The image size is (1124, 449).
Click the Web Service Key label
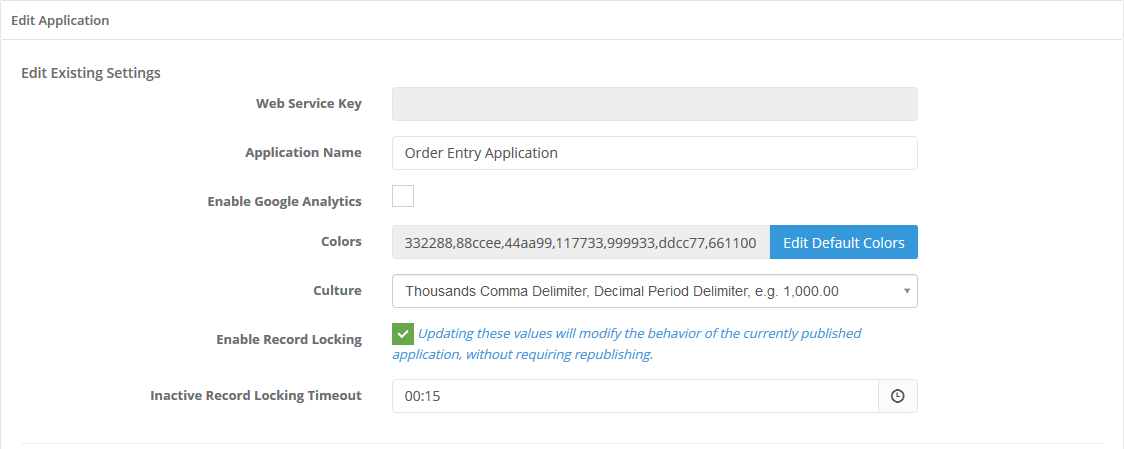[x=309, y=103]
